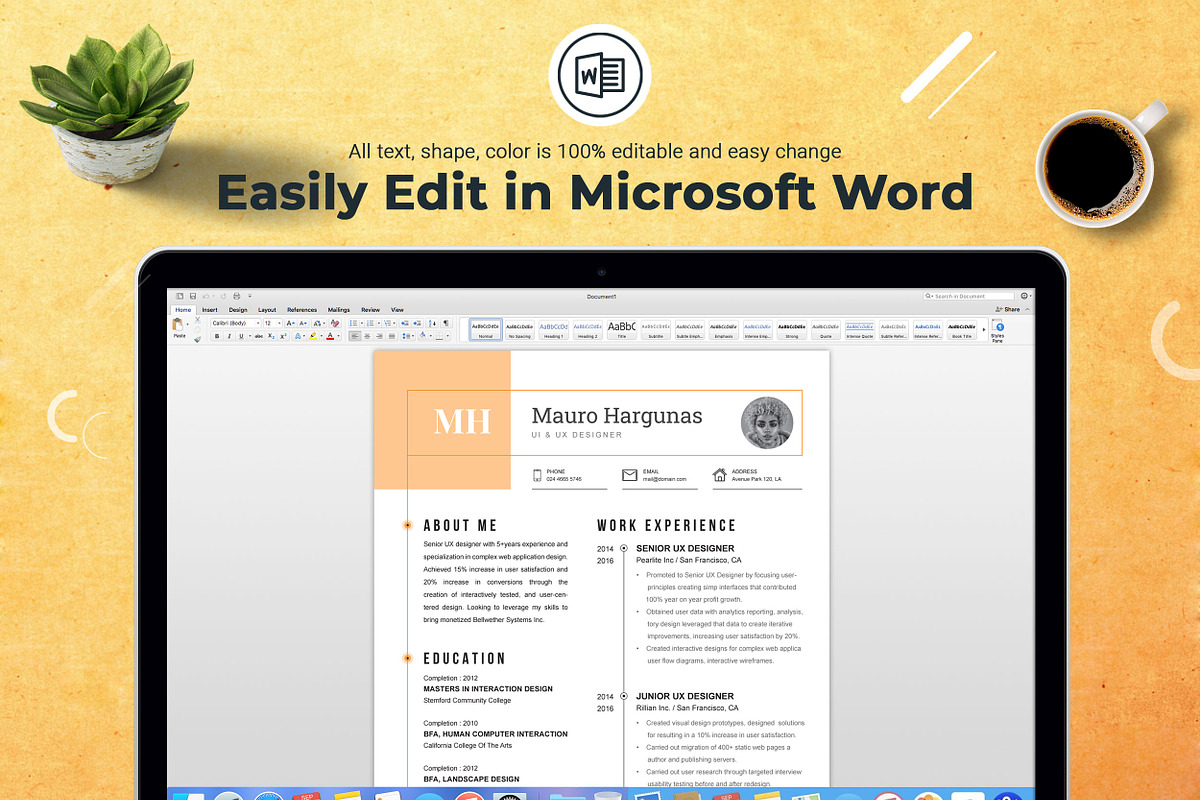This screenshot has height=800, width=1200.
Task: Apply the Heading 1 style
Action: point(554,330)
